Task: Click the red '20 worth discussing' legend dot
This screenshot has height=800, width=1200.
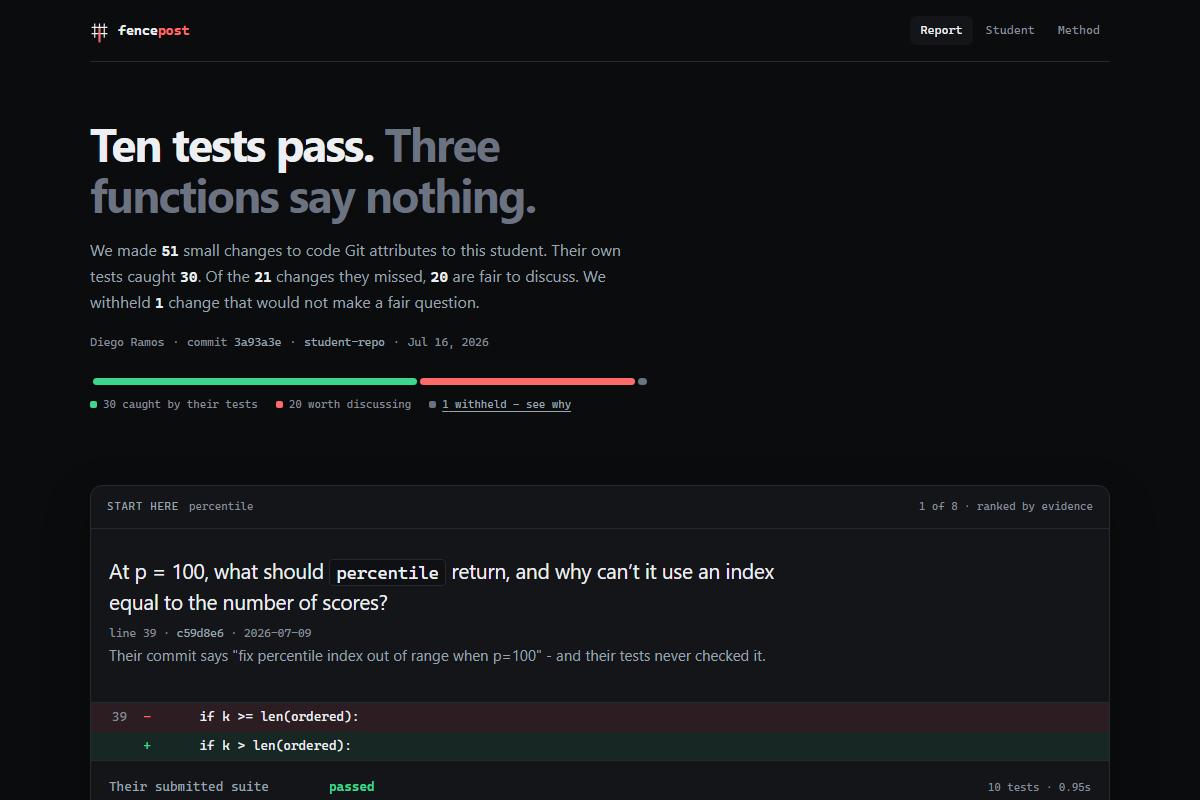Action: 280,405
